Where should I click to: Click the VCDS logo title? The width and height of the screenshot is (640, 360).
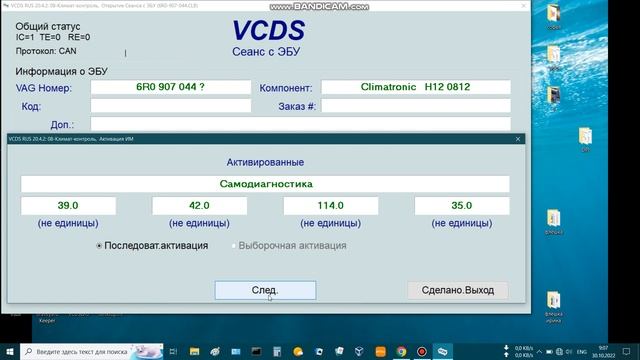coord(268,30)
